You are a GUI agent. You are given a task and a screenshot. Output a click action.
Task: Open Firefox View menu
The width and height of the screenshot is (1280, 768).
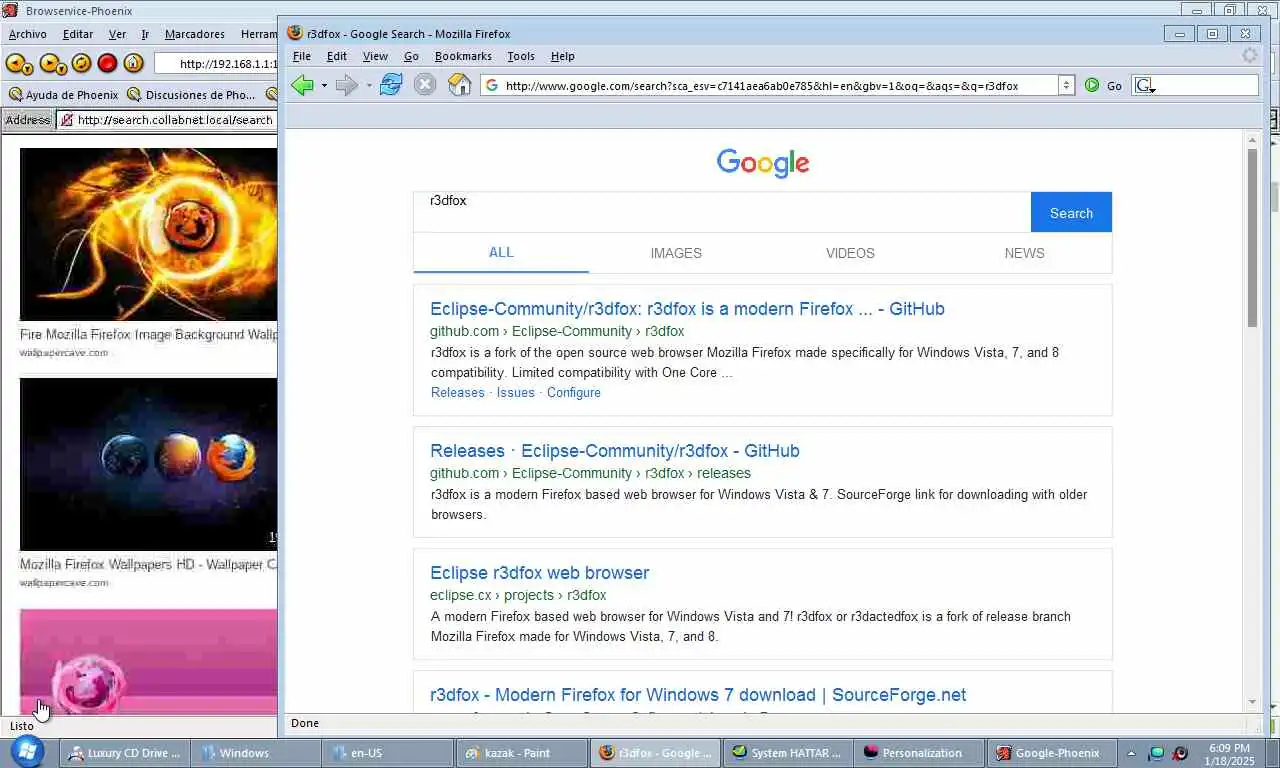(x=375, y=56)
